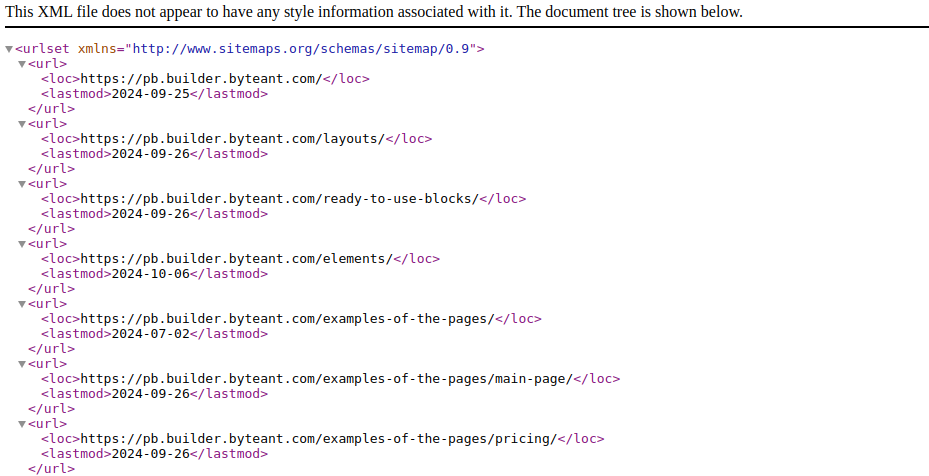Collapse the url entry containing elements
The width and height of the screenshot is (929, 476).
click(x=22, y=244)
